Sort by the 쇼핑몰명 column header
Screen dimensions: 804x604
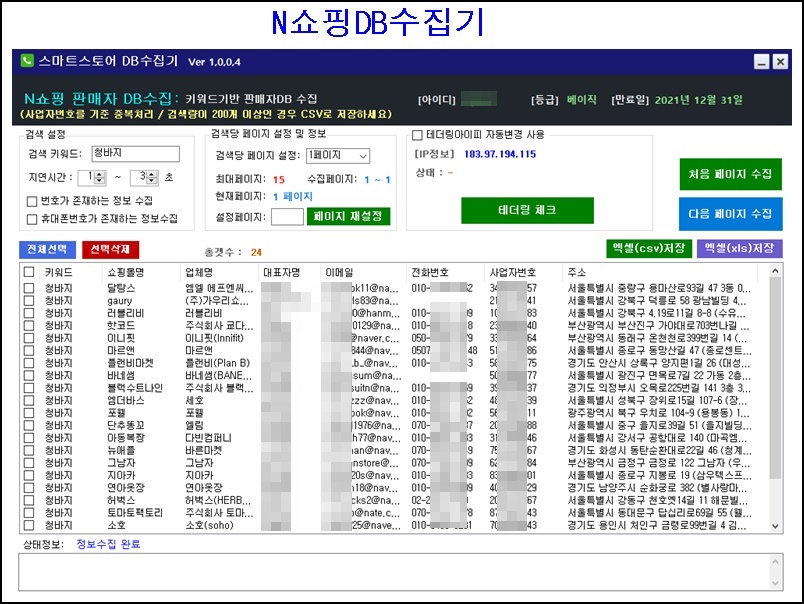[x=127, y=272]
